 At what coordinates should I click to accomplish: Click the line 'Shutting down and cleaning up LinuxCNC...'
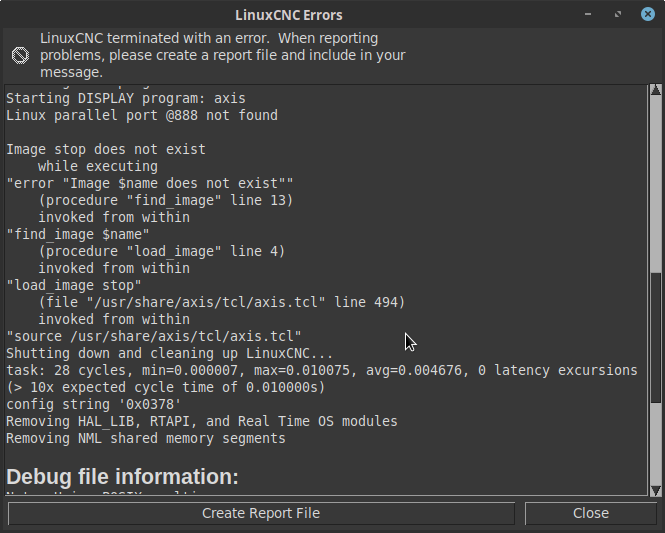point(170,353)
